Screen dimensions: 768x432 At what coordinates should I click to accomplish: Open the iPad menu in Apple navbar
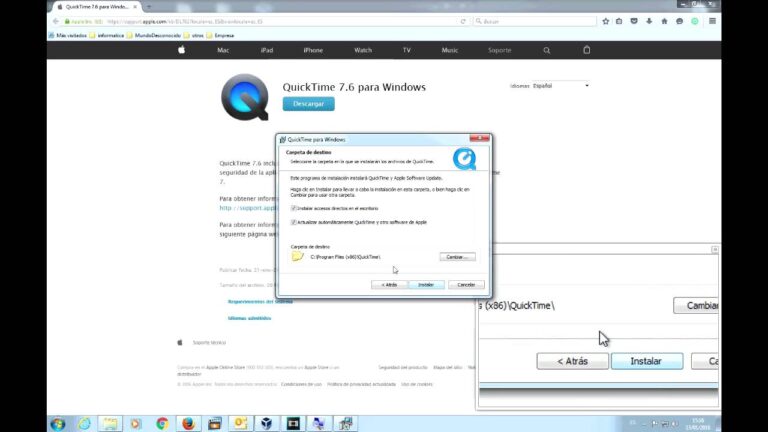click(x=267, y=50)
